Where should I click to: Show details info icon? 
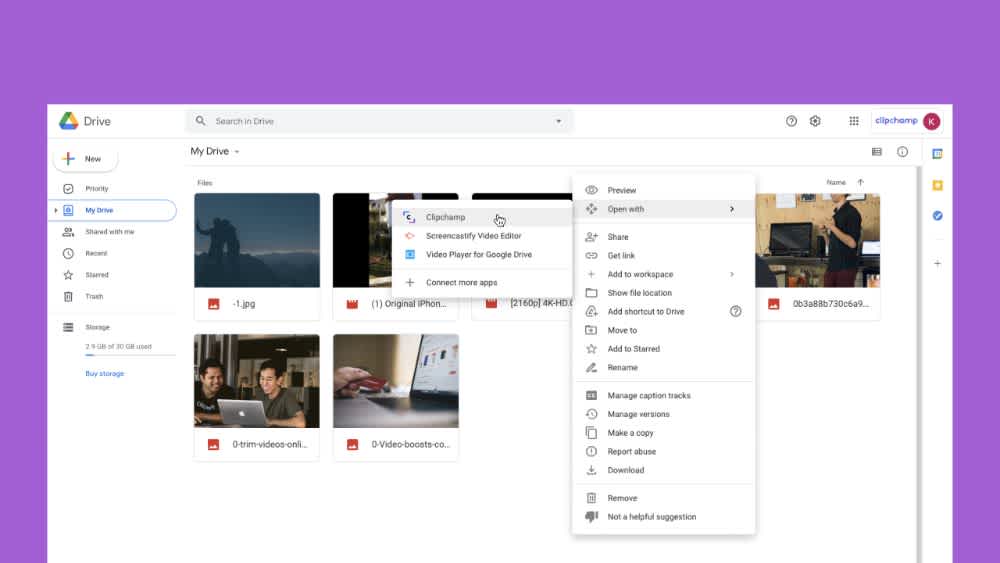[902, 152]
